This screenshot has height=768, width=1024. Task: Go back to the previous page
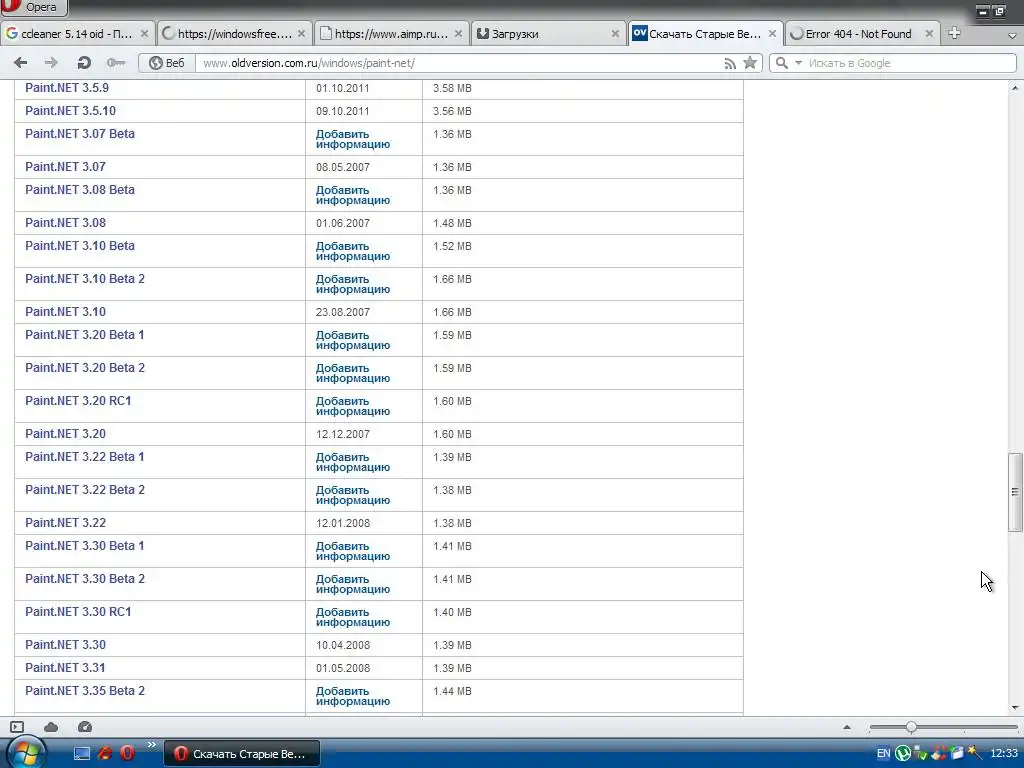click(x=21, y=63)
